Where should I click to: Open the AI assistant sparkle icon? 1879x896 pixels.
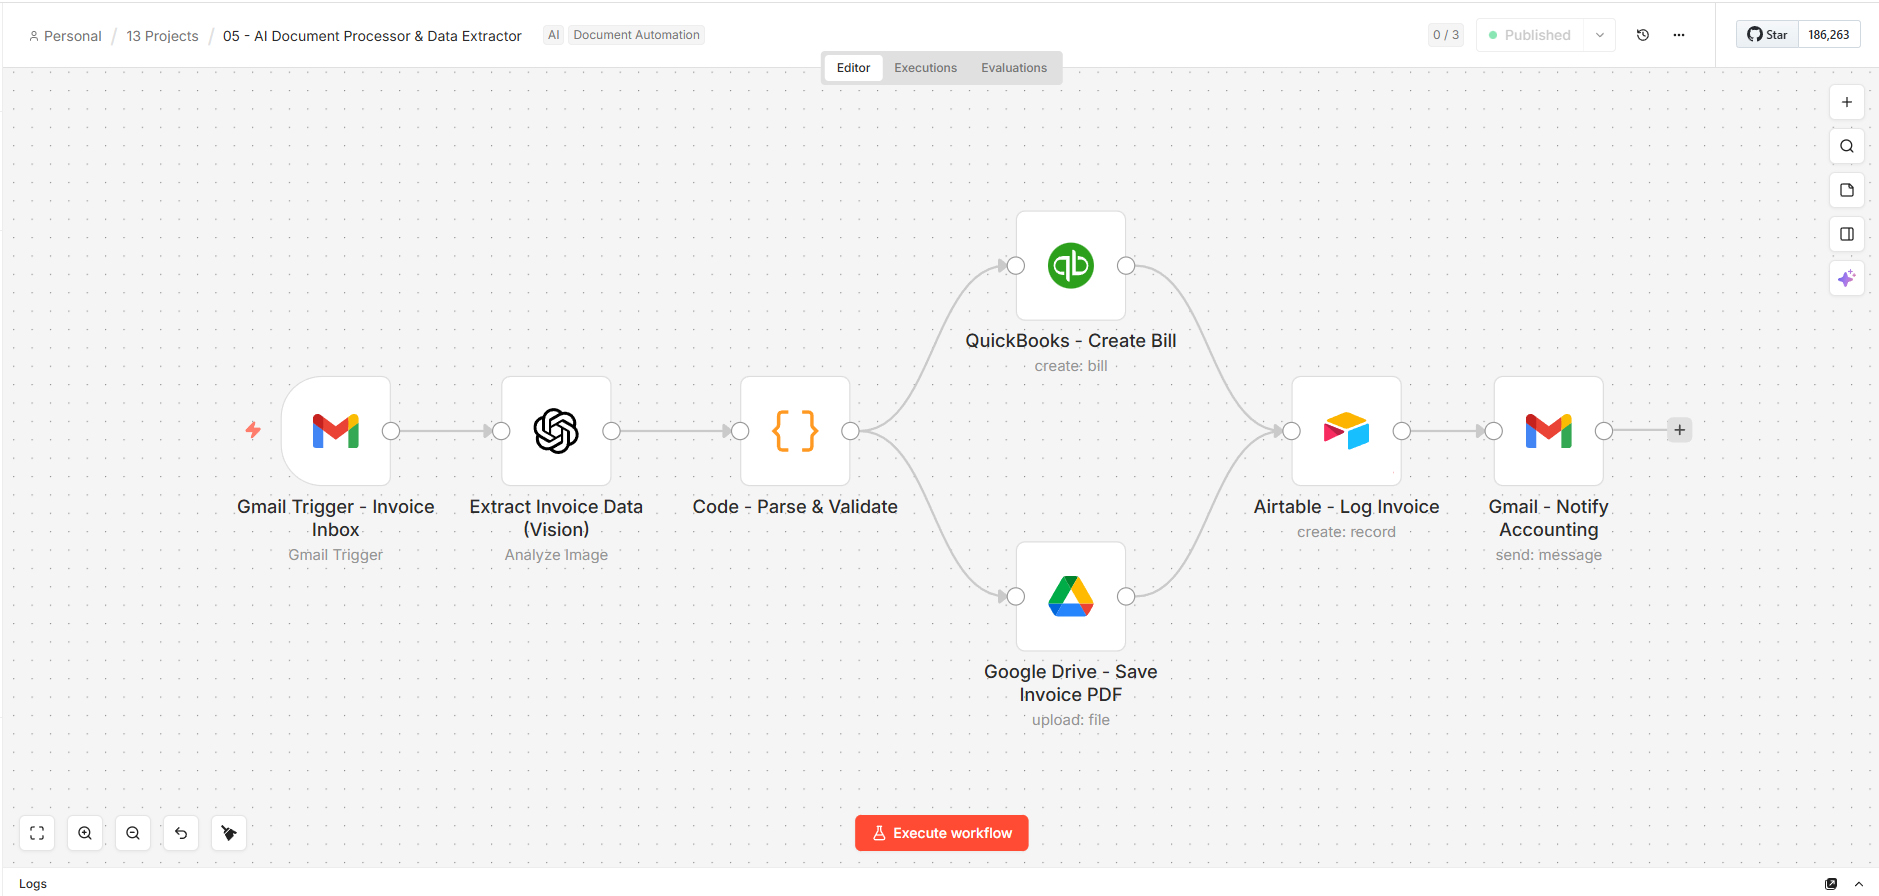(x=1847, y=278)
